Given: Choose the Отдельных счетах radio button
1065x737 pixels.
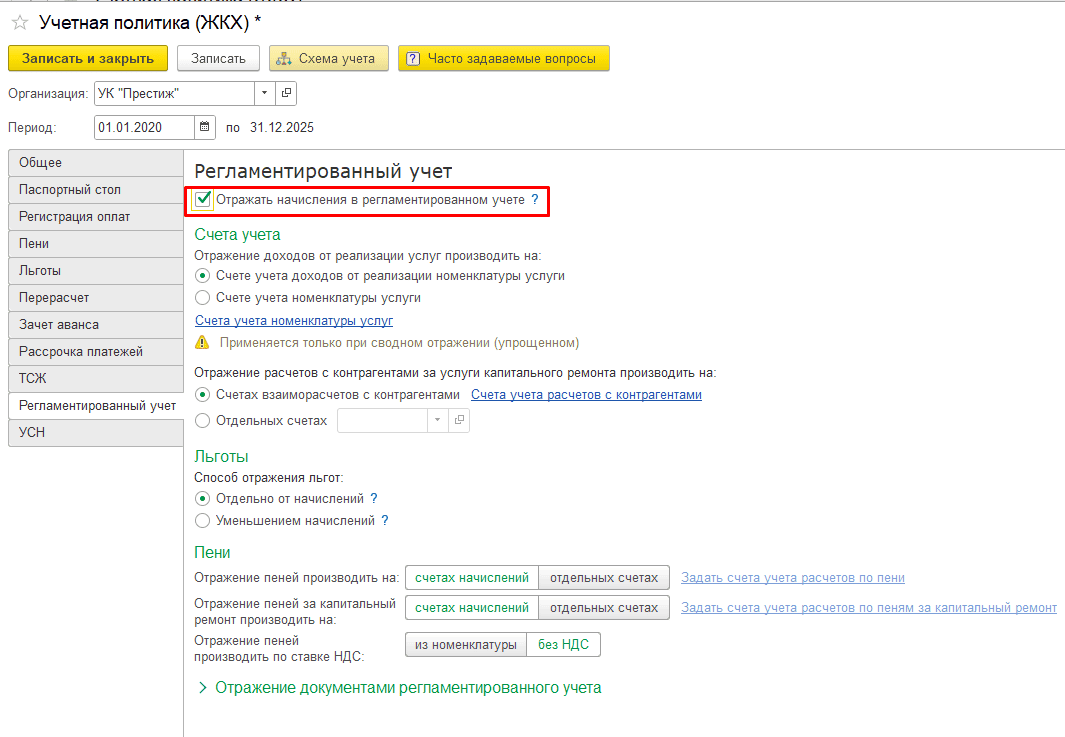Looking at the screenshot, I should [x=203, y=421].
